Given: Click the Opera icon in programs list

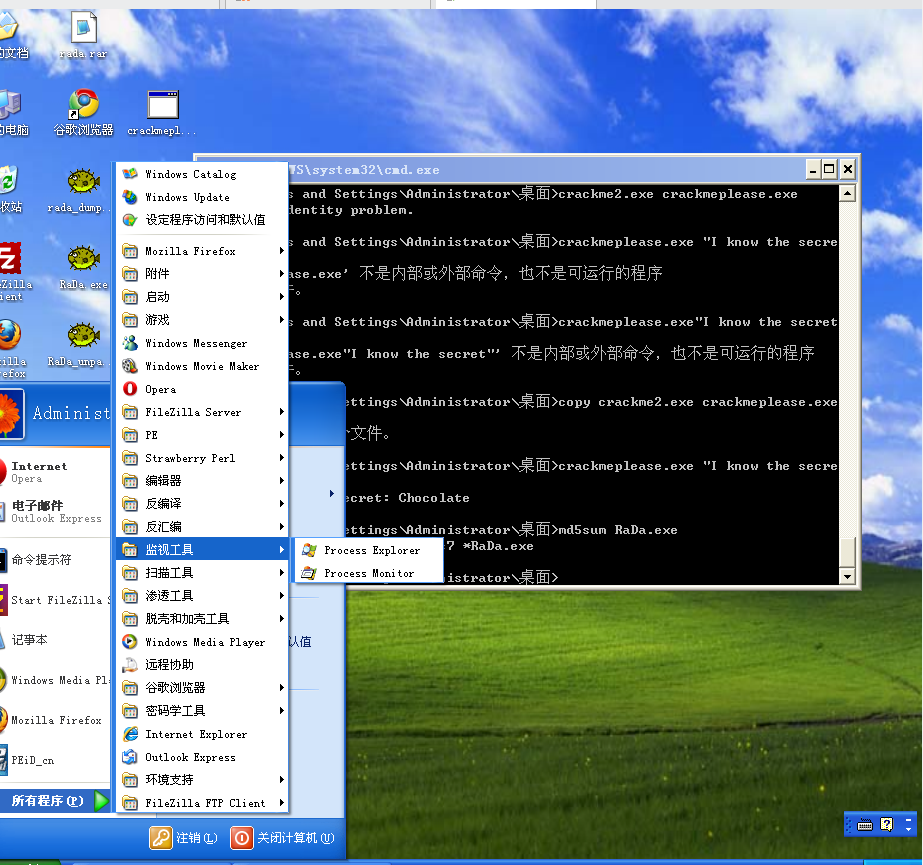Looking at the screenshot, I should pyautogui.click(x=130, y=389).
